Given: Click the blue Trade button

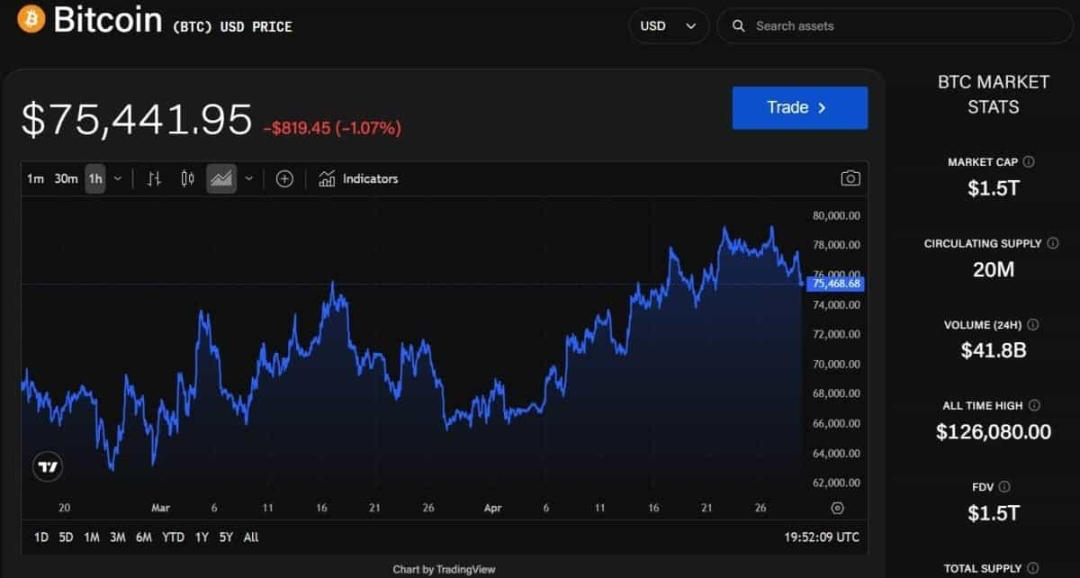Looking at the screenshot, I should click(800, 107).
